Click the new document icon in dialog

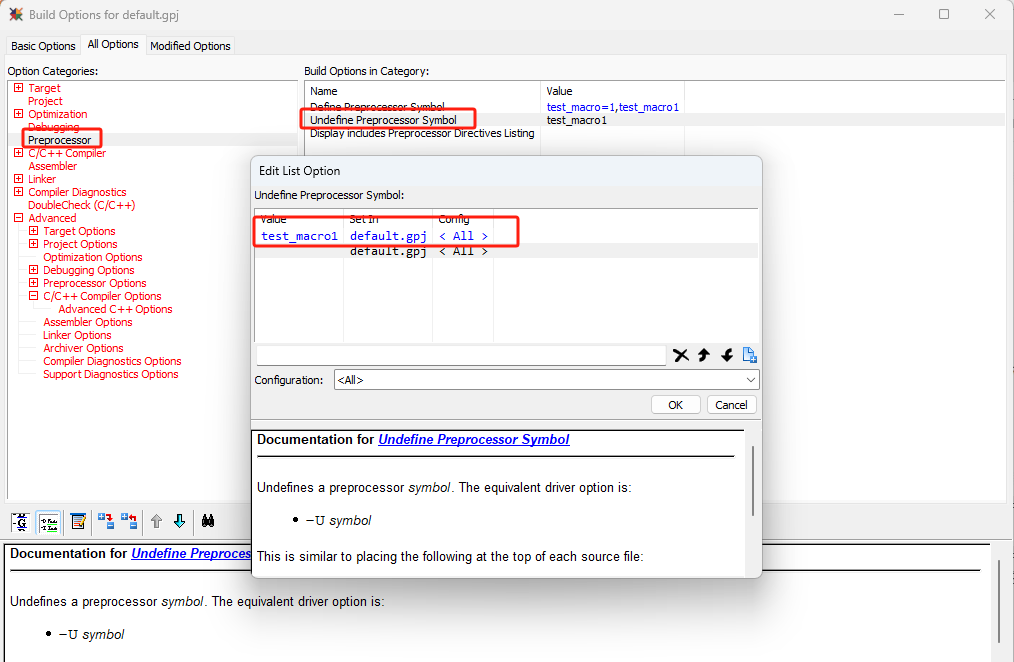click(750, 355)
